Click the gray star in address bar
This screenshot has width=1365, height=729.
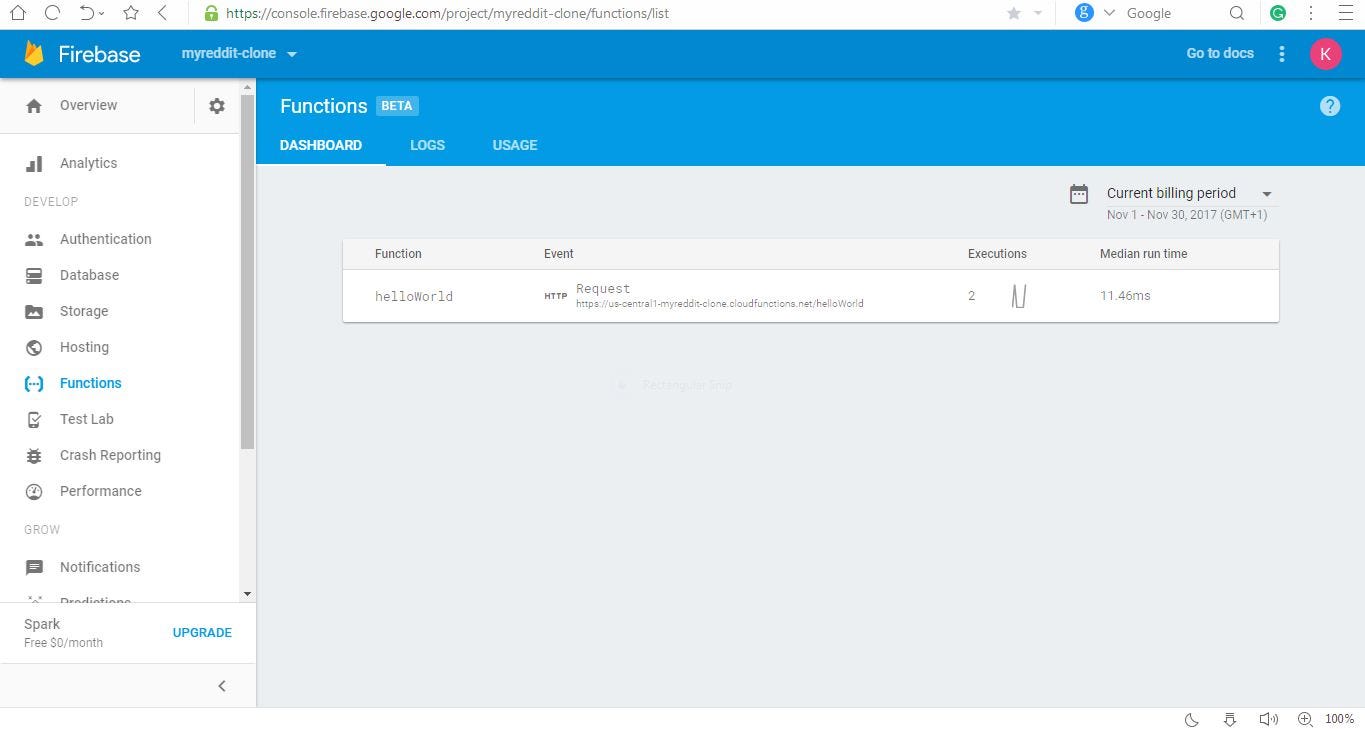[1013, 13]
